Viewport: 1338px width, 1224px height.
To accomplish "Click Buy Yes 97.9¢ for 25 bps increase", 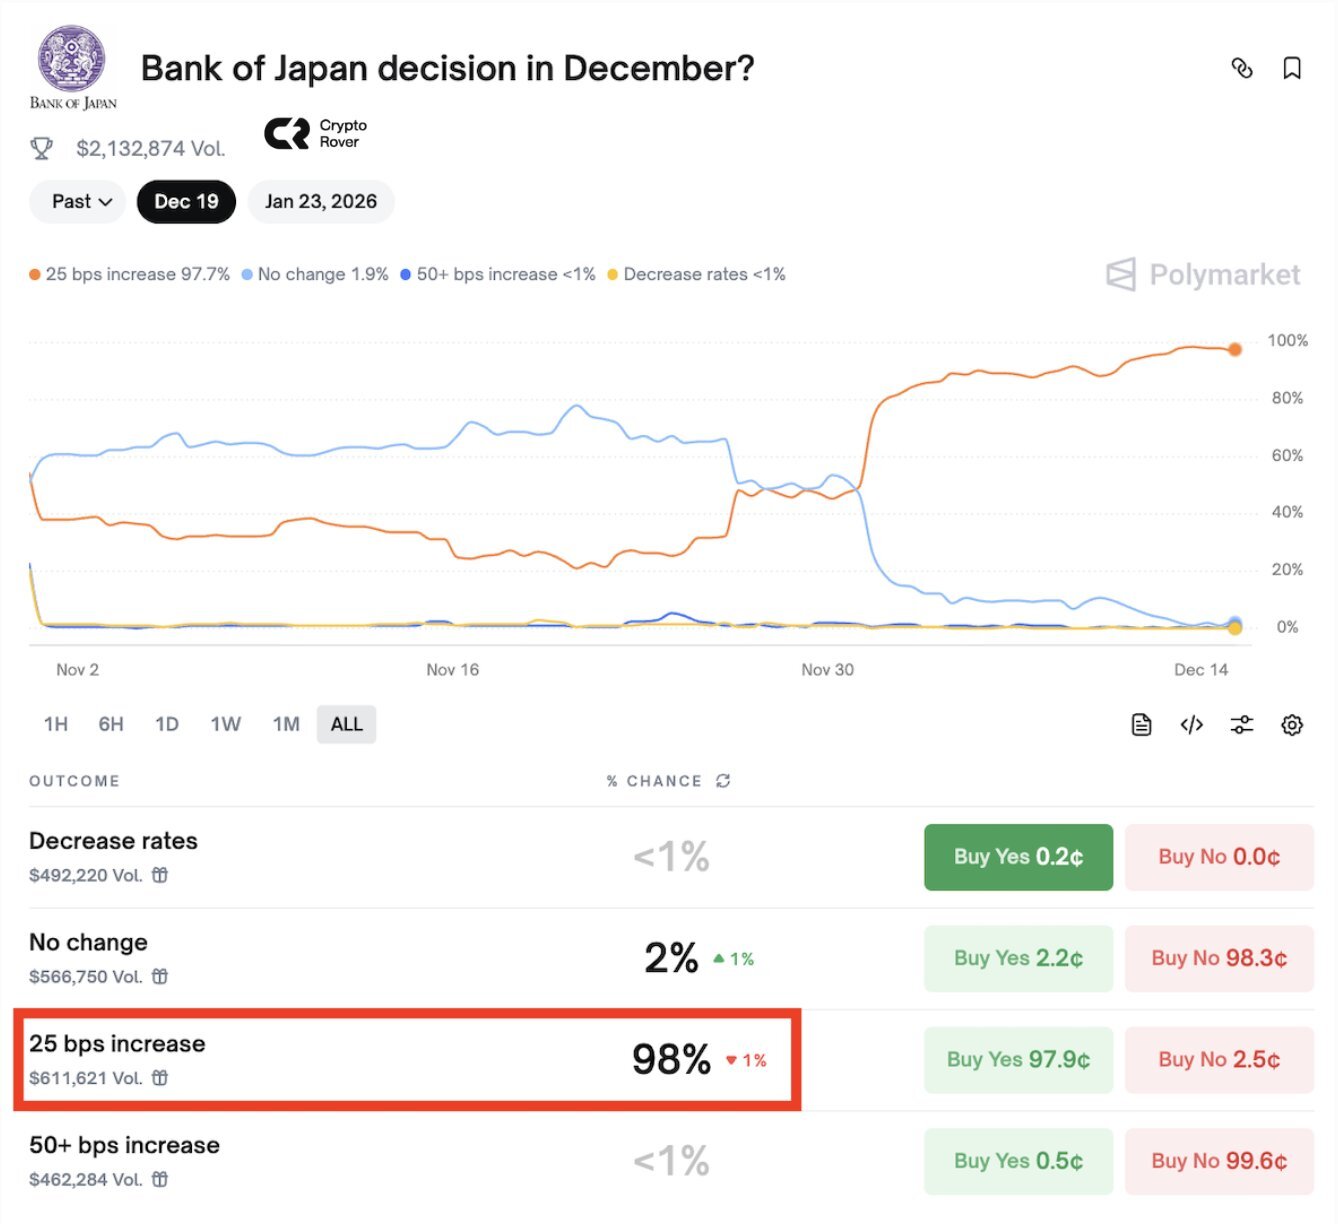I will click(1017, 1059).
